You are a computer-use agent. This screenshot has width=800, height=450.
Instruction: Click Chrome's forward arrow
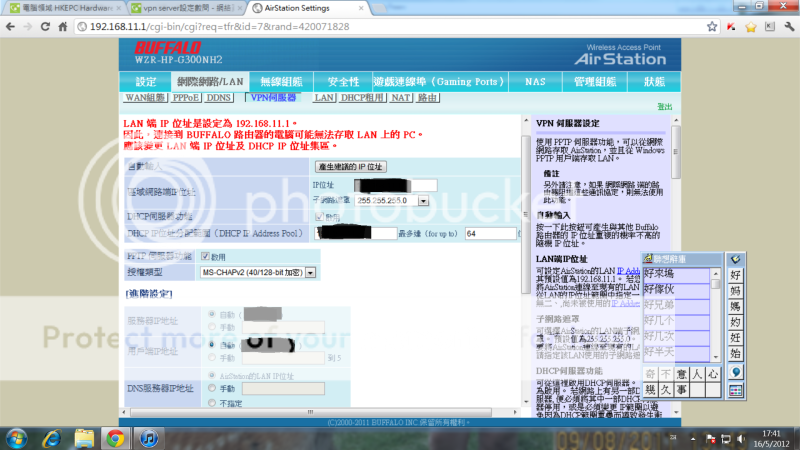[28, 27]
